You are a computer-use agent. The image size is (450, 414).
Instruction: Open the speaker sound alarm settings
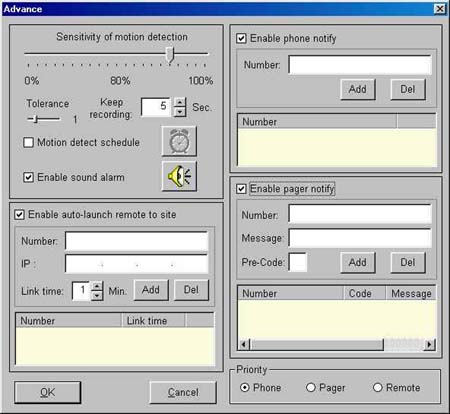click(179, 176)
